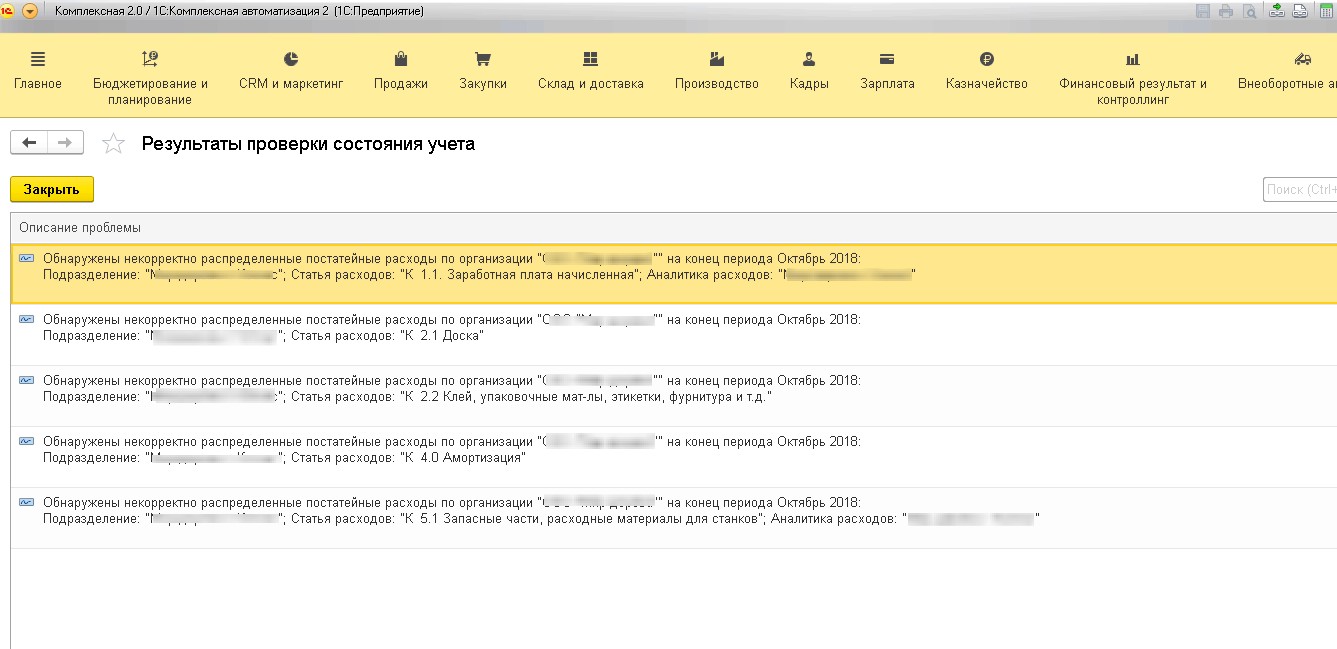This screenshot has width=1337, height=649.
Task: Click the CRM и маркетинг pie icon
Action: [x=291, y=59]
